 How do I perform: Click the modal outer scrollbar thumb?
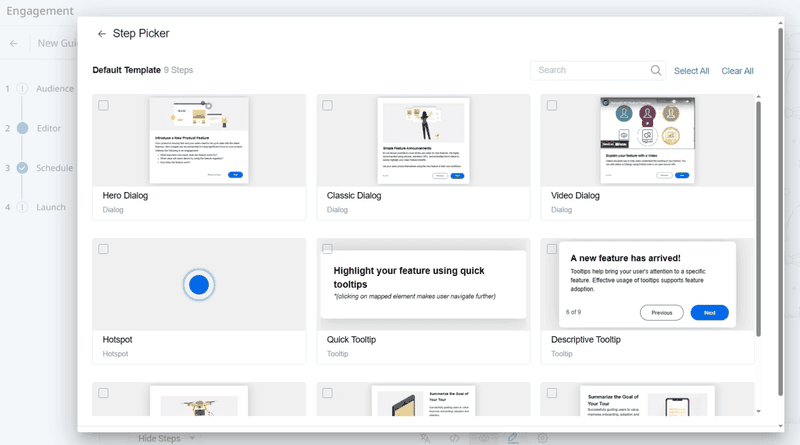780,212
